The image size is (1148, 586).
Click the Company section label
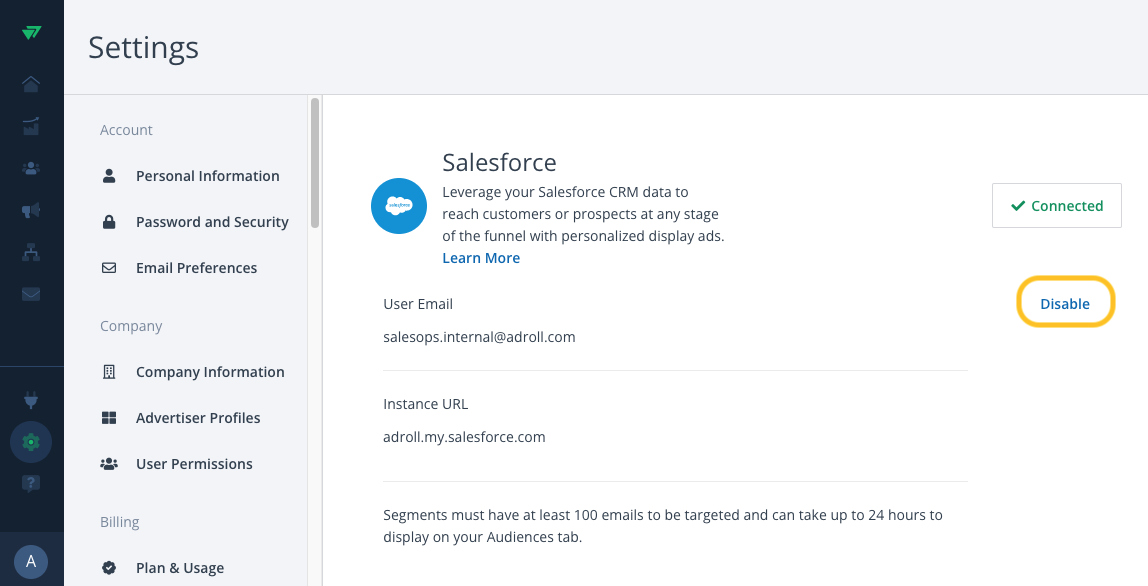click(131, 327)
